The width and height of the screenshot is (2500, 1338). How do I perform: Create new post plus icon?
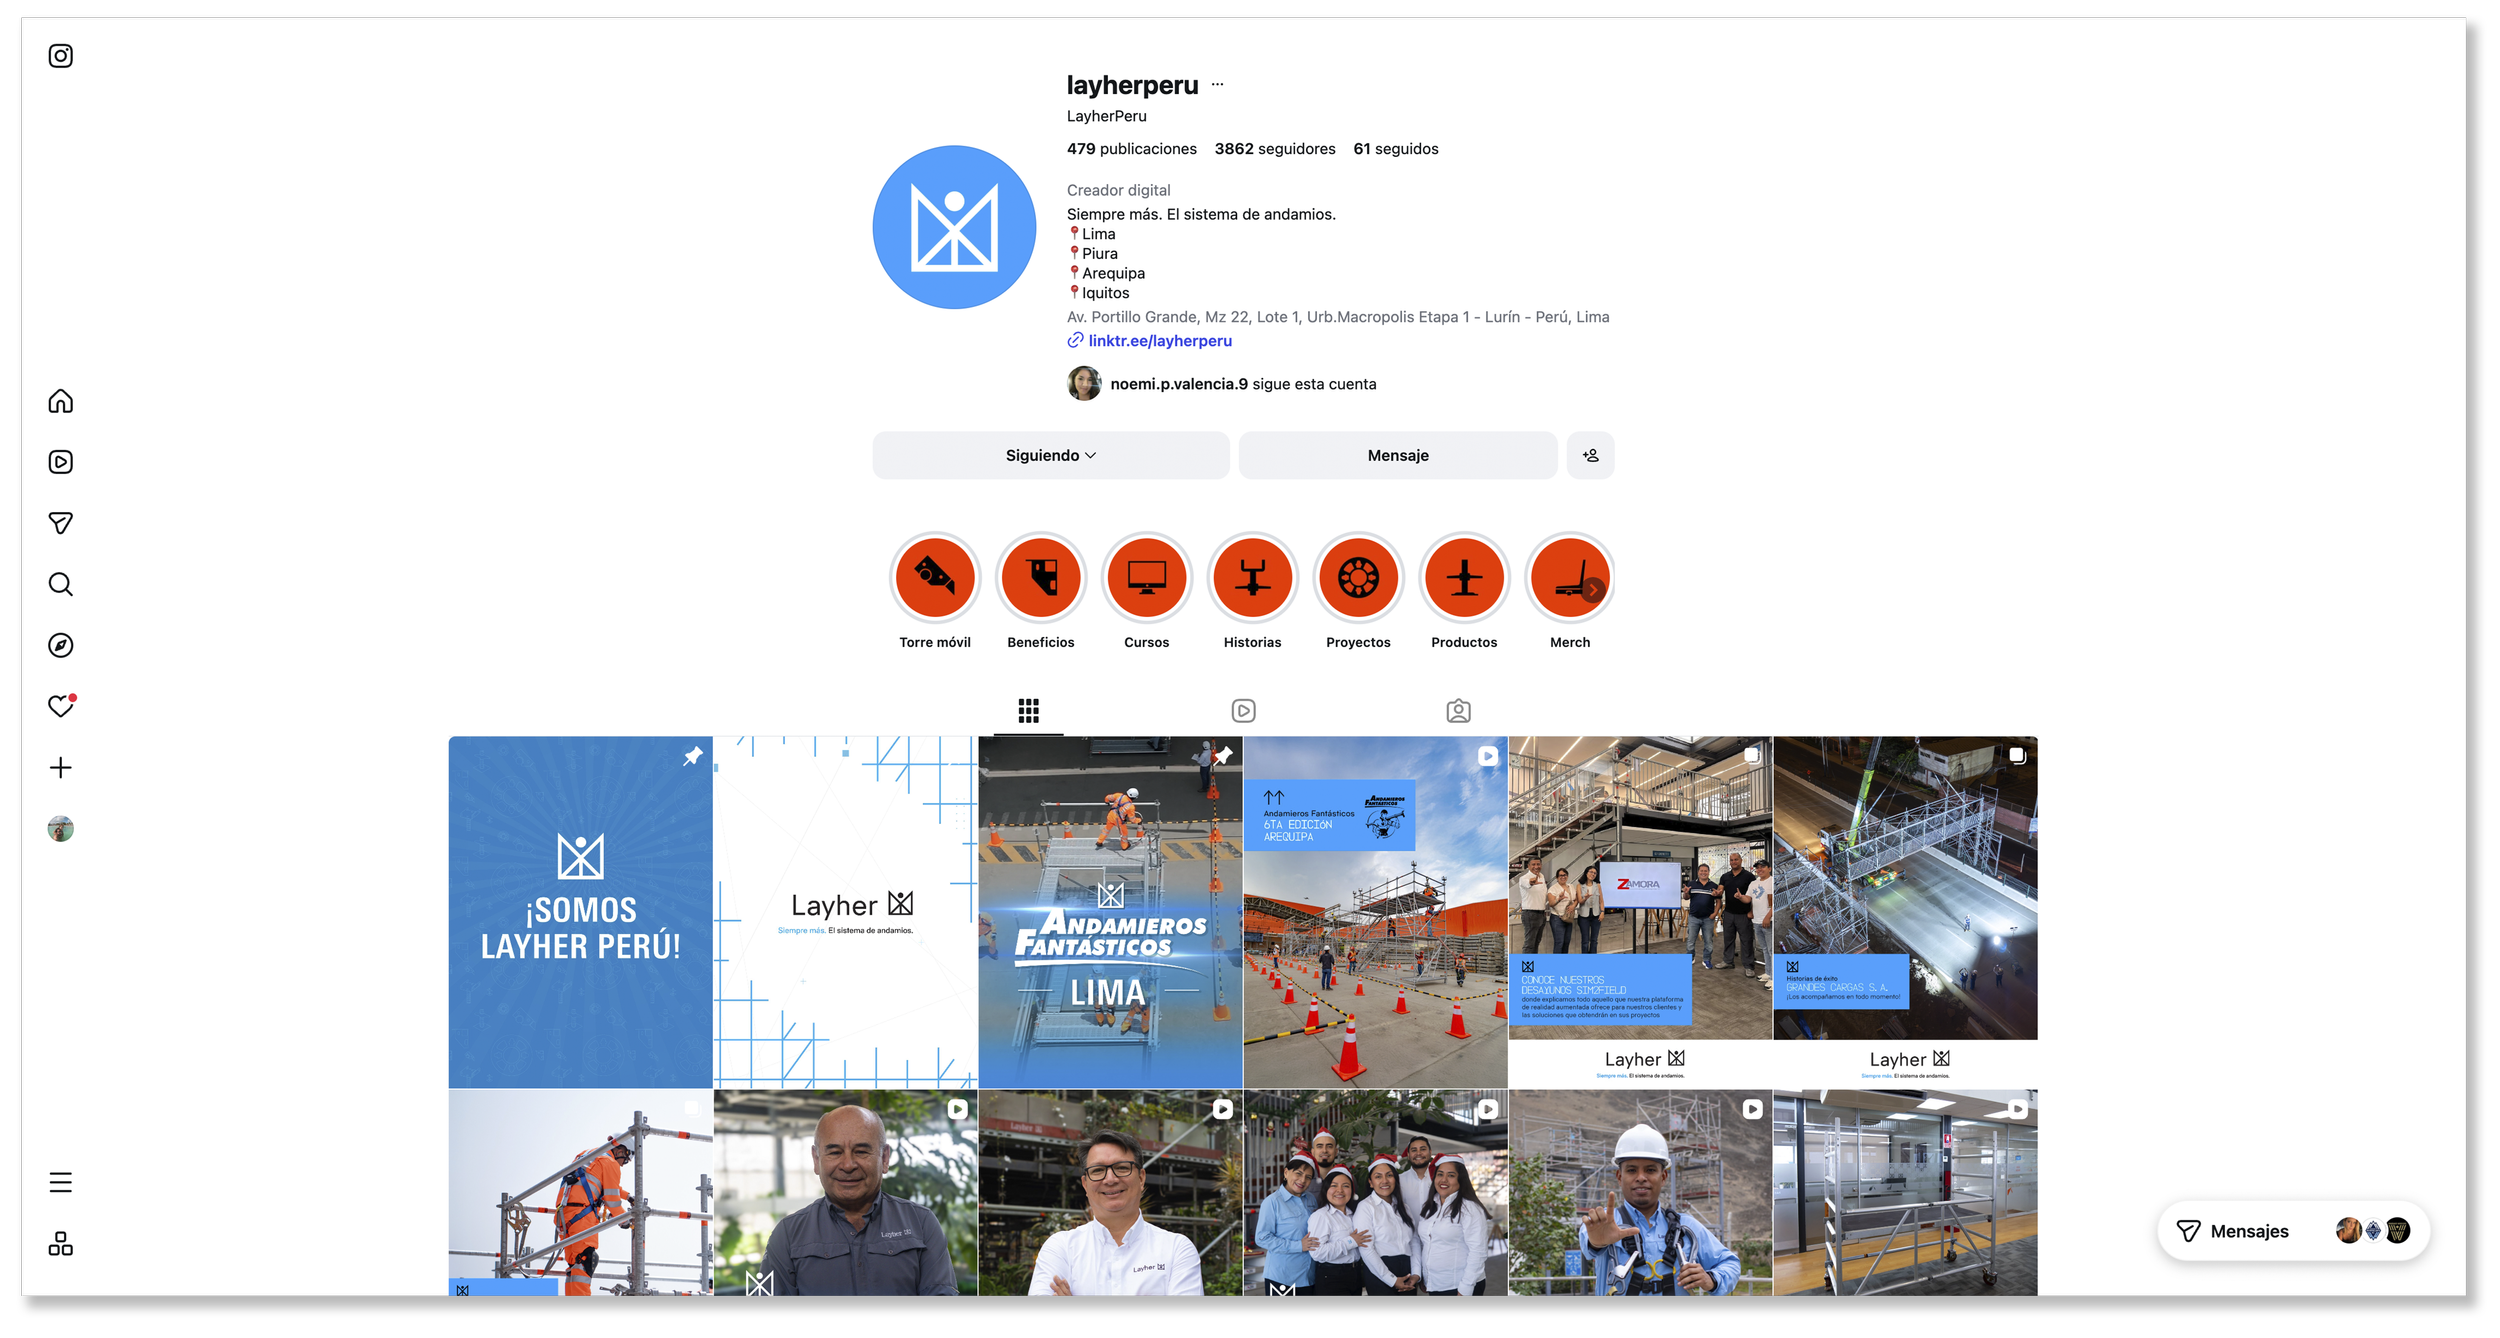click(x=61, y=767)
